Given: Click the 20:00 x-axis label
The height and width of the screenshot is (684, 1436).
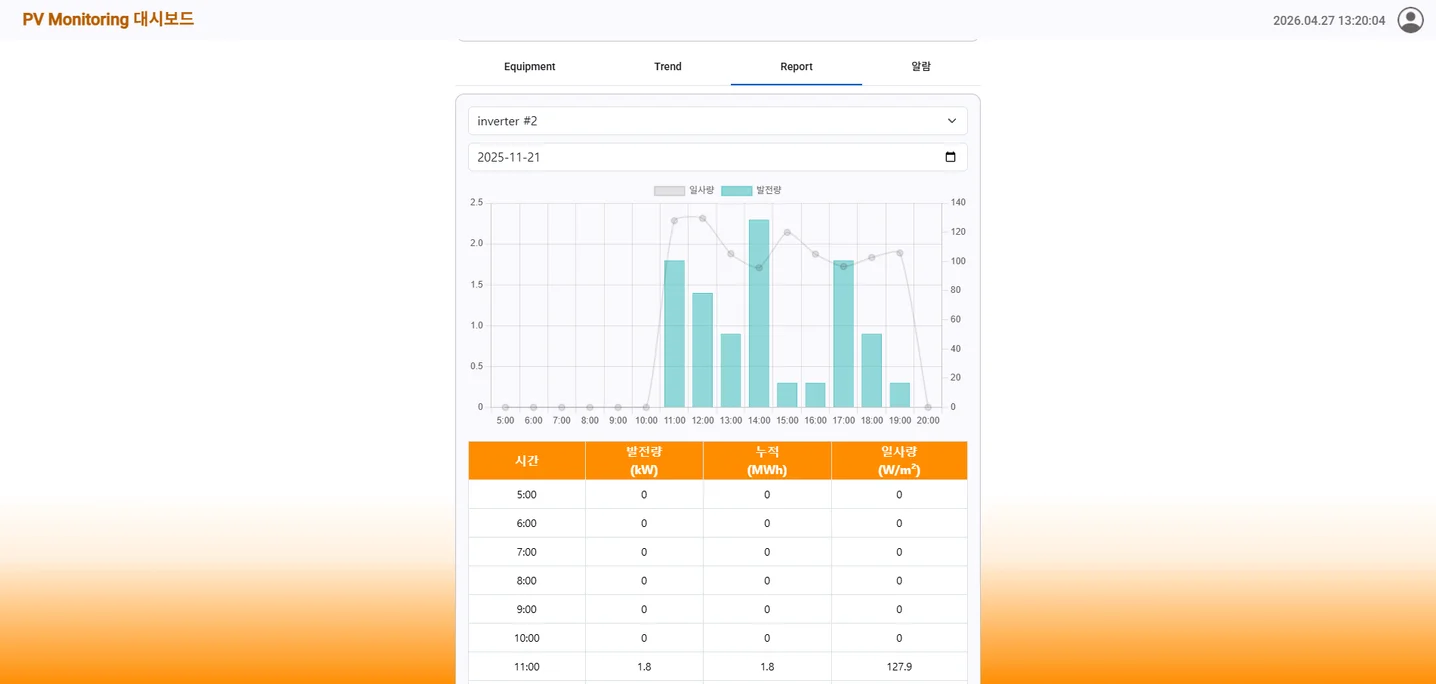Looking at the screenshot, I should point(928,421).
